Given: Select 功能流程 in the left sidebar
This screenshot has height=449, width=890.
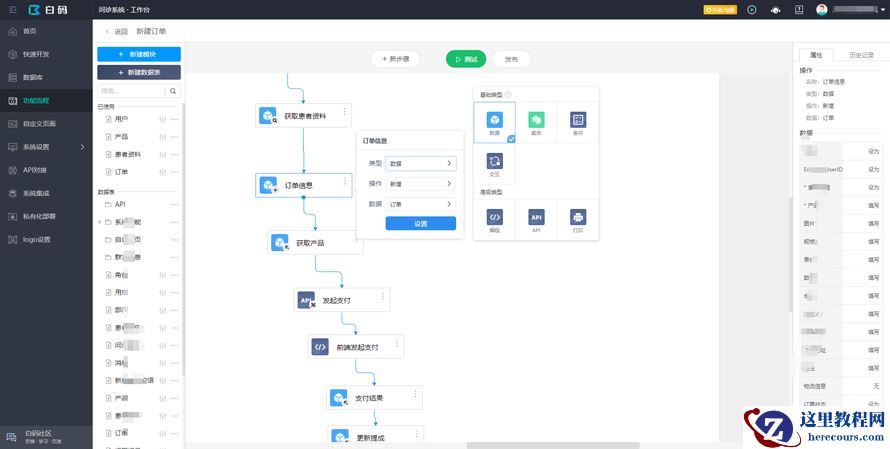Looking at the screenshot, I should [x=46, y=100].
